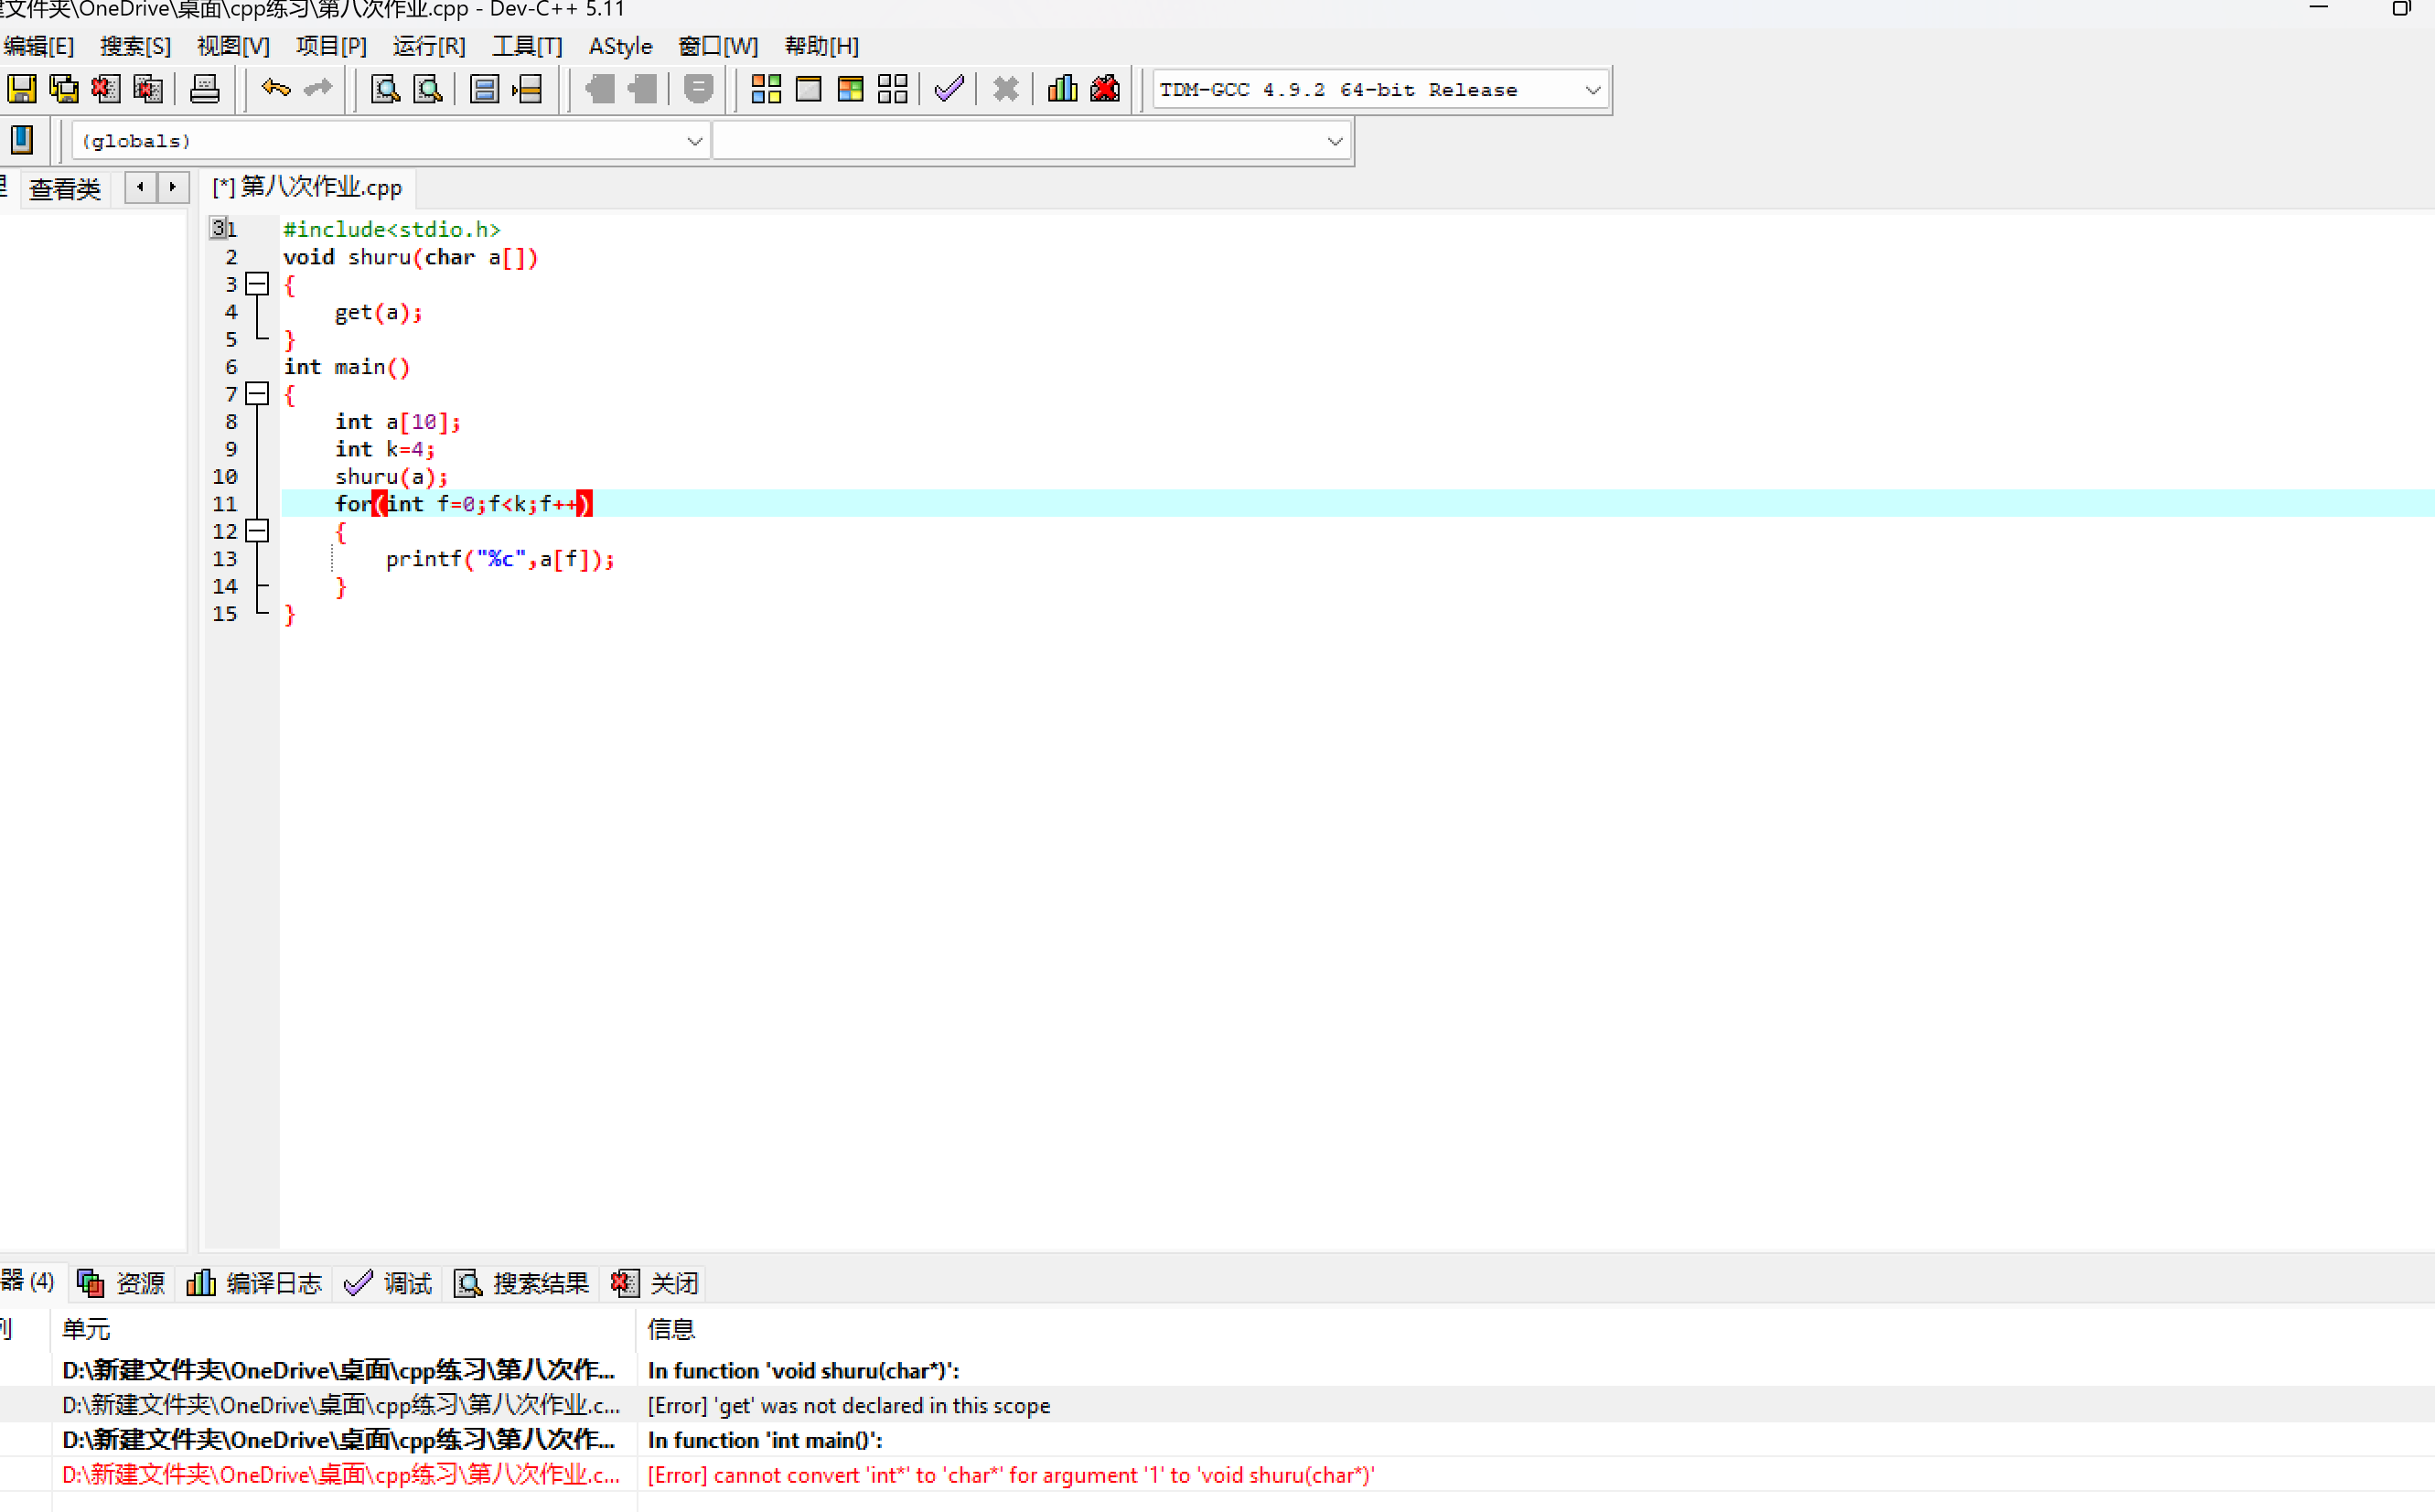This screenshot has width=2435, height=1512.
Task: Click the Save All files icon
Action: click(x=64, y=89)
